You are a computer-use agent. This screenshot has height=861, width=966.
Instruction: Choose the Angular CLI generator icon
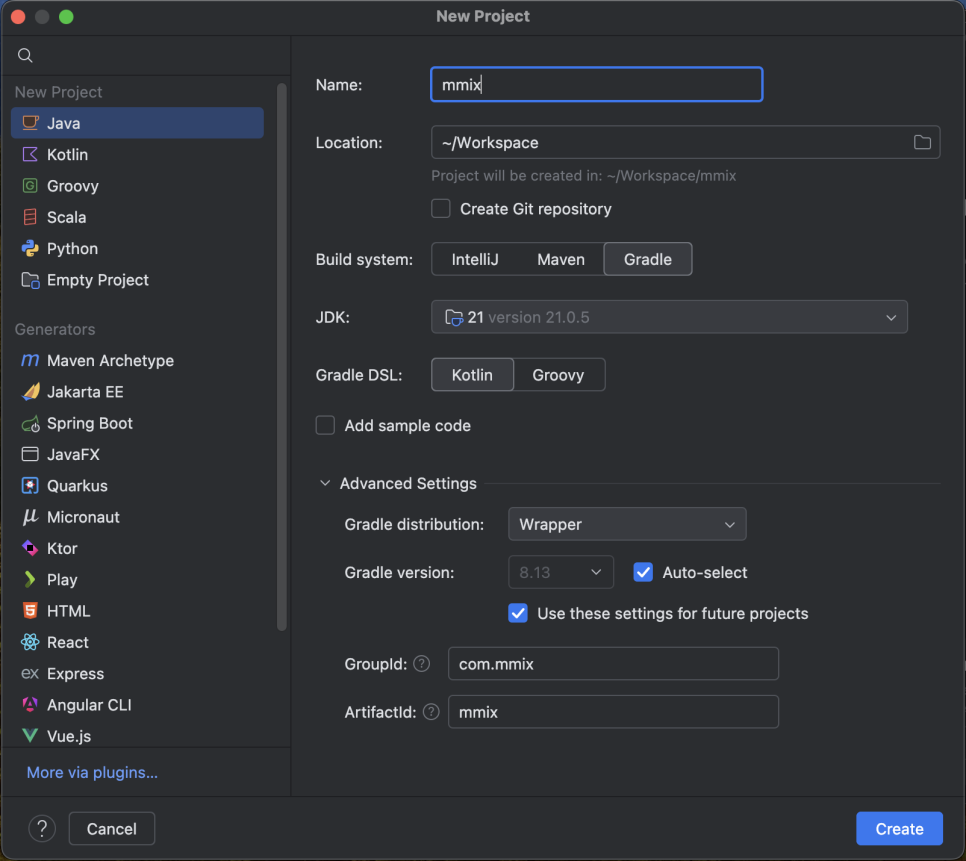pyautogui.click(x=30, y=705)
